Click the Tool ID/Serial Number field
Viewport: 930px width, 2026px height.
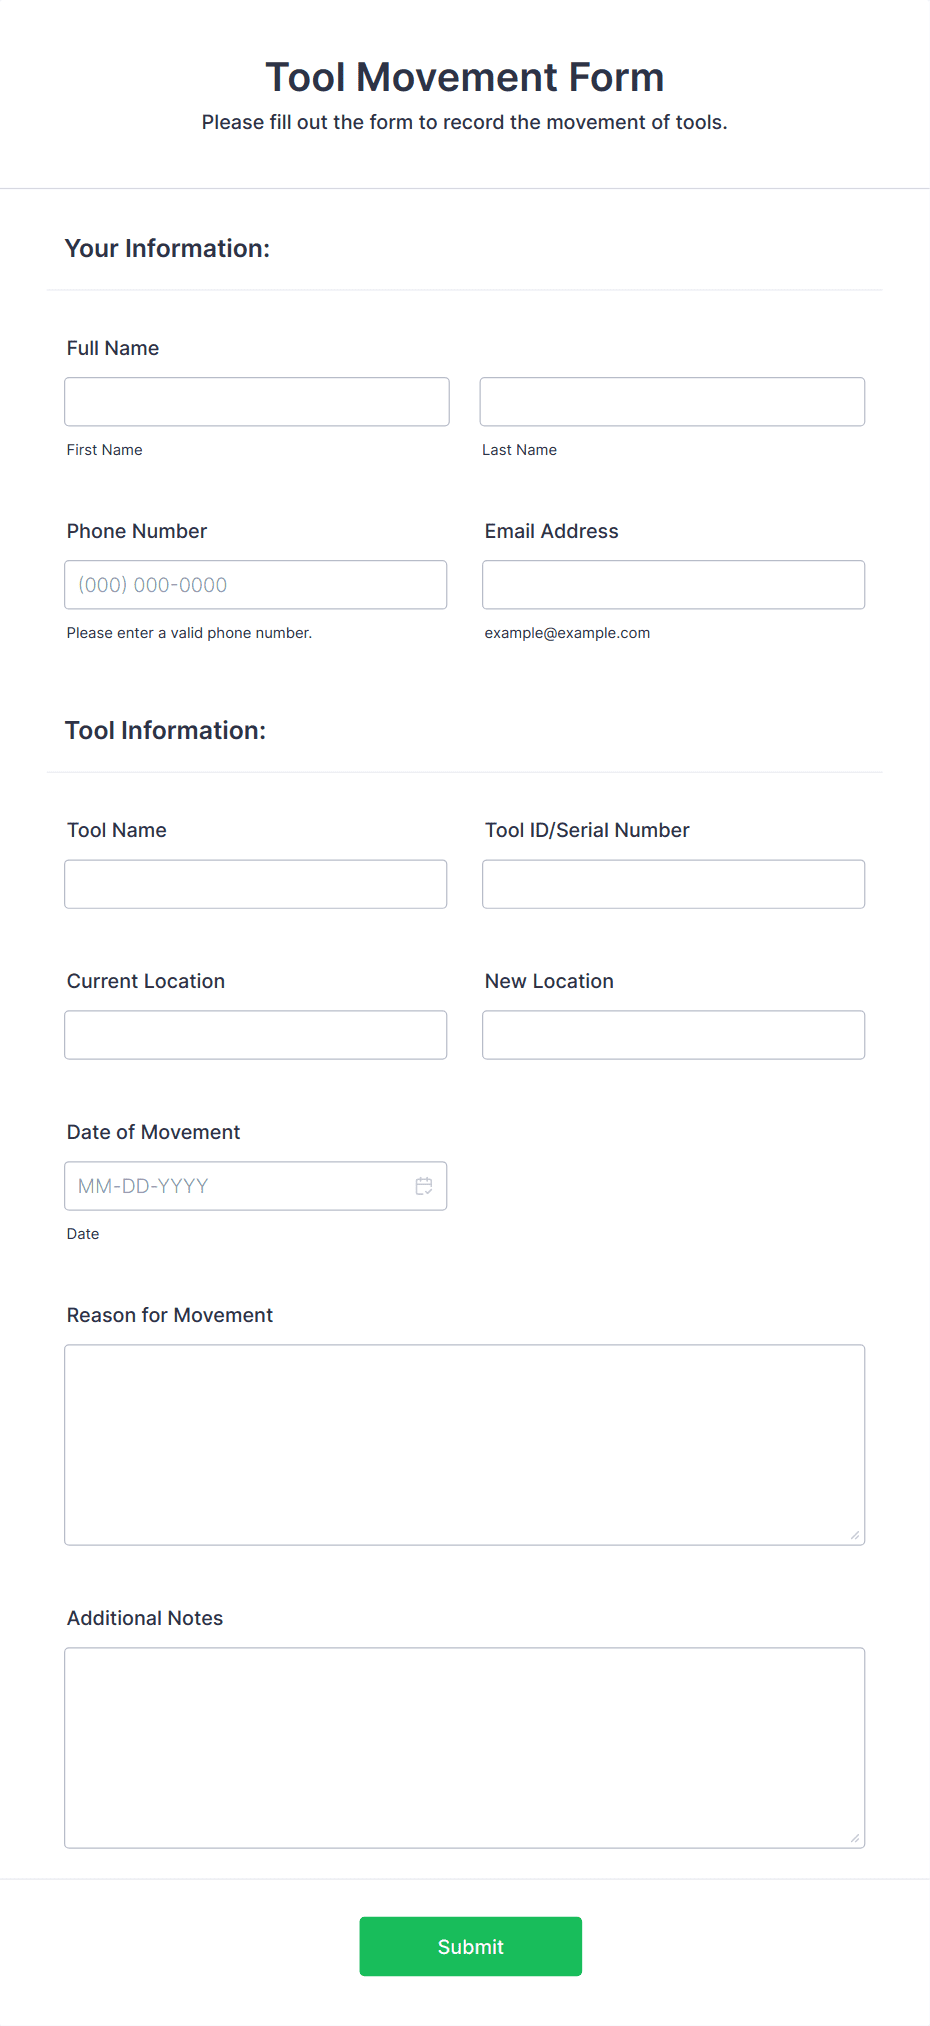click(x=673, y=884)
